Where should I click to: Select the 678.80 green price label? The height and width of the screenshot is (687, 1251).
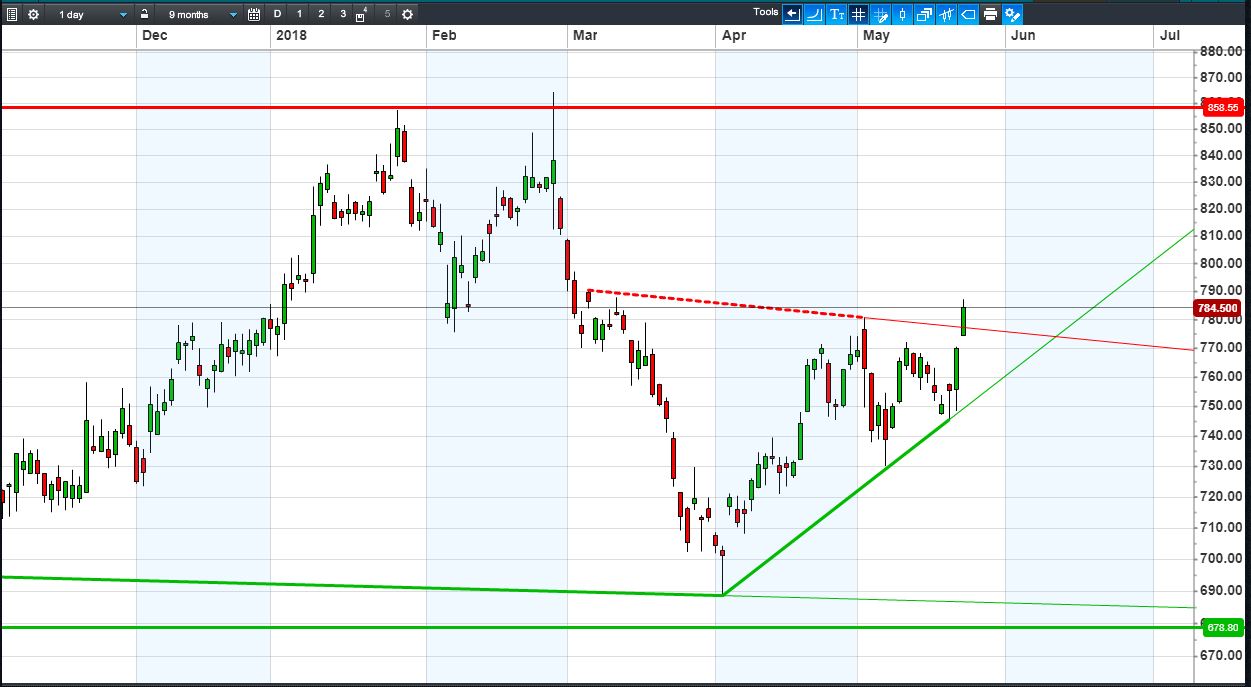1223,628
